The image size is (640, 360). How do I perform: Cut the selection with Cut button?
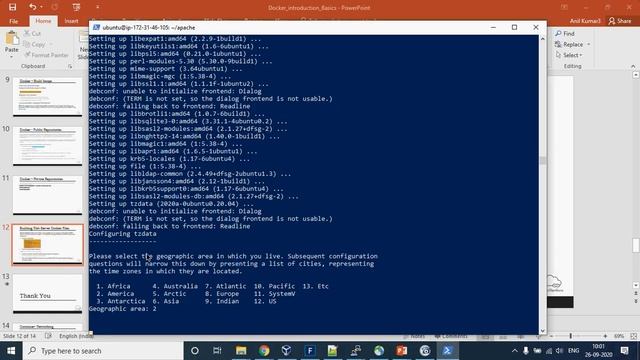point(32,33)
